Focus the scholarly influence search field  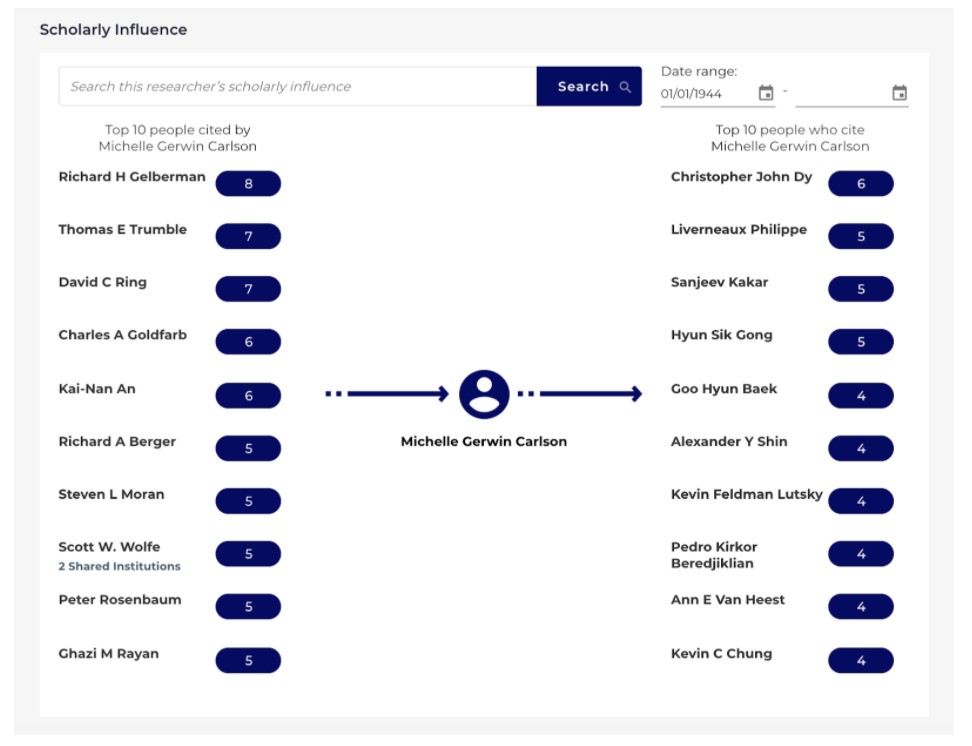[298, 86]
